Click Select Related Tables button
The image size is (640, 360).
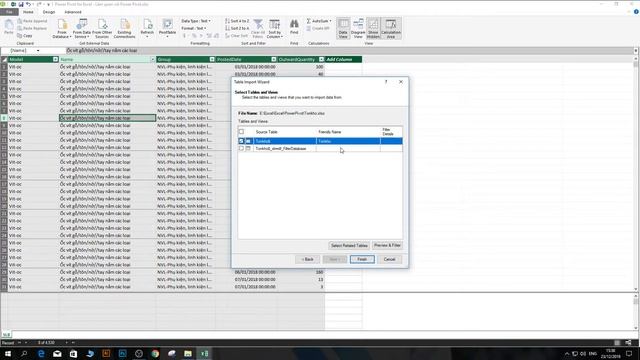click(x=349, y=246)
